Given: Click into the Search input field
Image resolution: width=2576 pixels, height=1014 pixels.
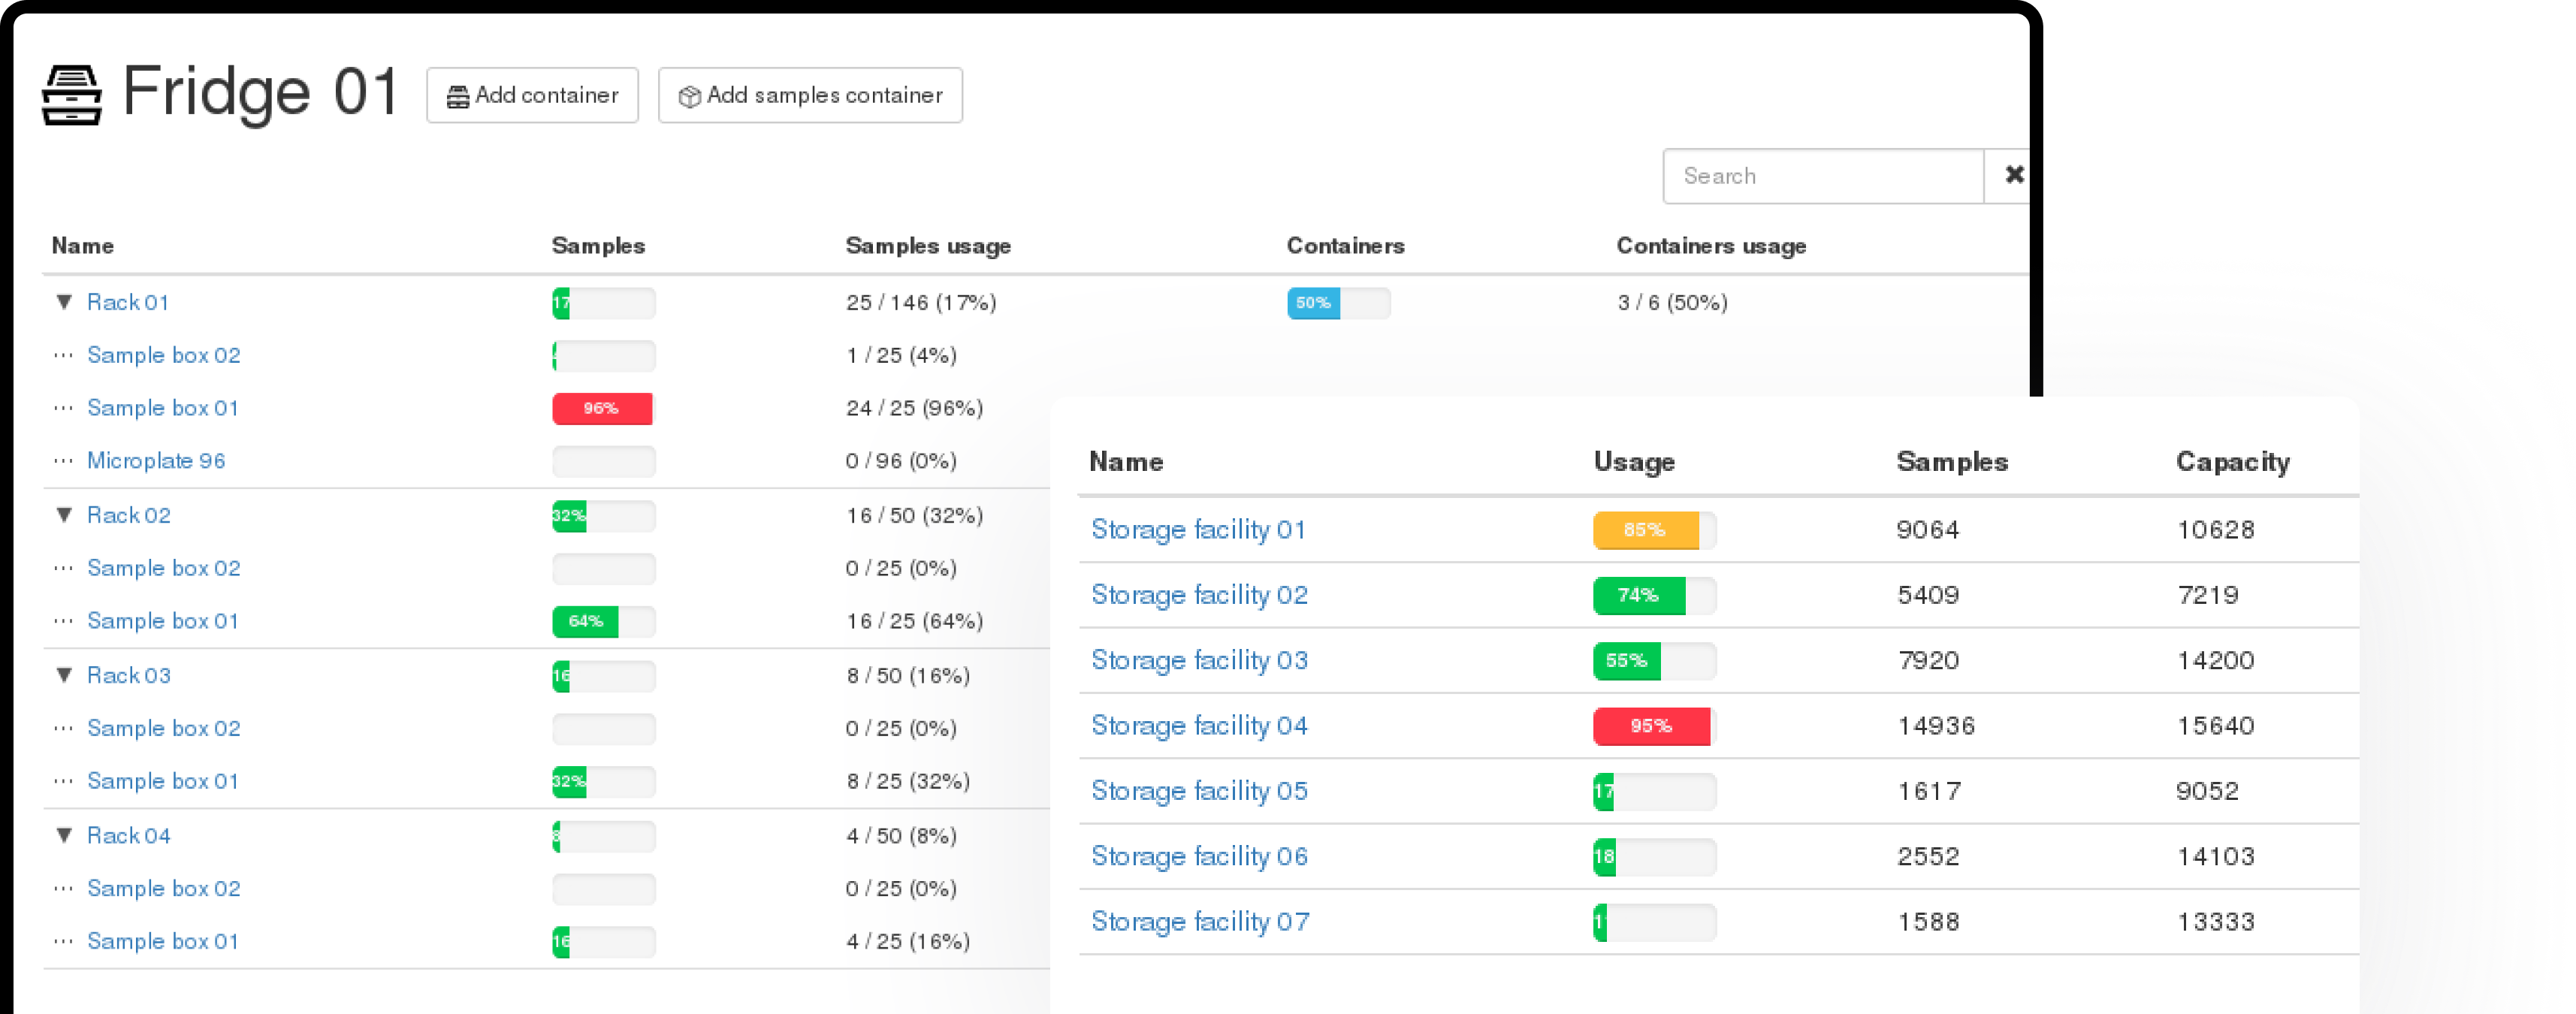Looking at the screenshot, I should [1822, 176].
